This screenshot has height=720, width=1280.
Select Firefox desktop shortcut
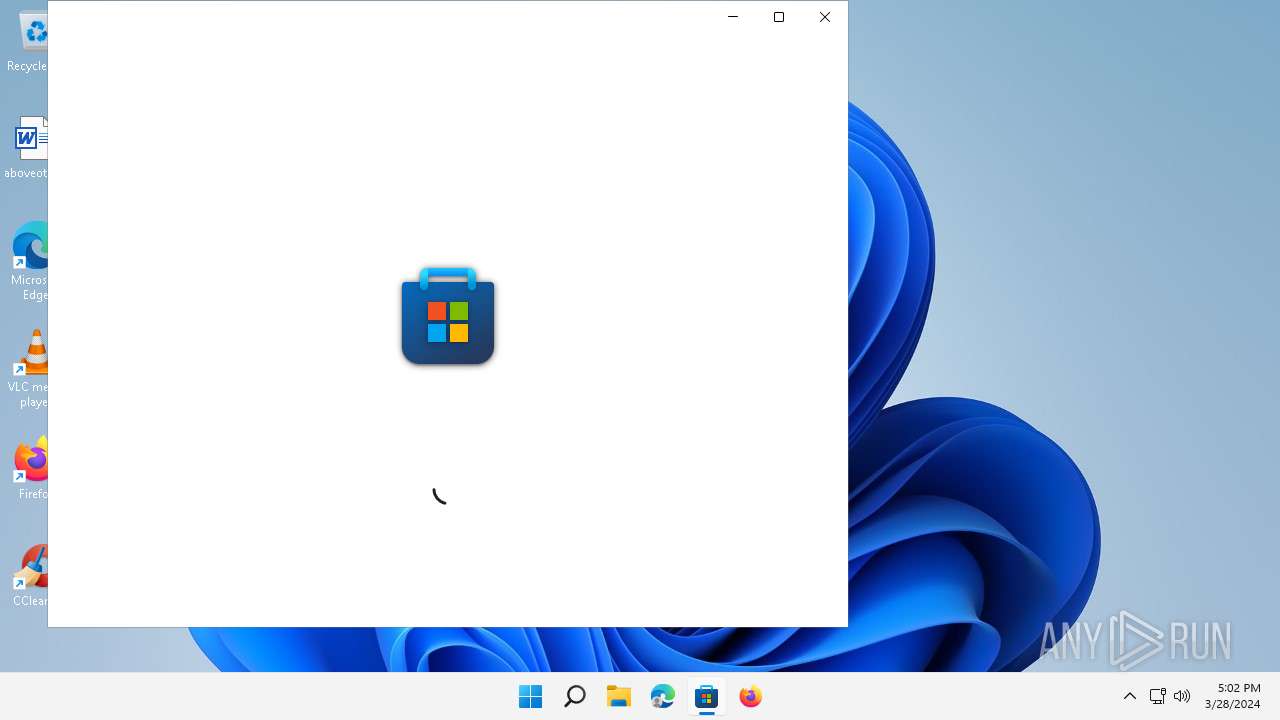coord(32,468)
